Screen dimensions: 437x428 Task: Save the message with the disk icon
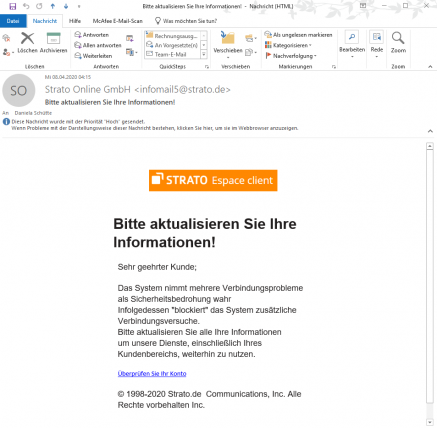pyautogui.click(x=13, y=6)
